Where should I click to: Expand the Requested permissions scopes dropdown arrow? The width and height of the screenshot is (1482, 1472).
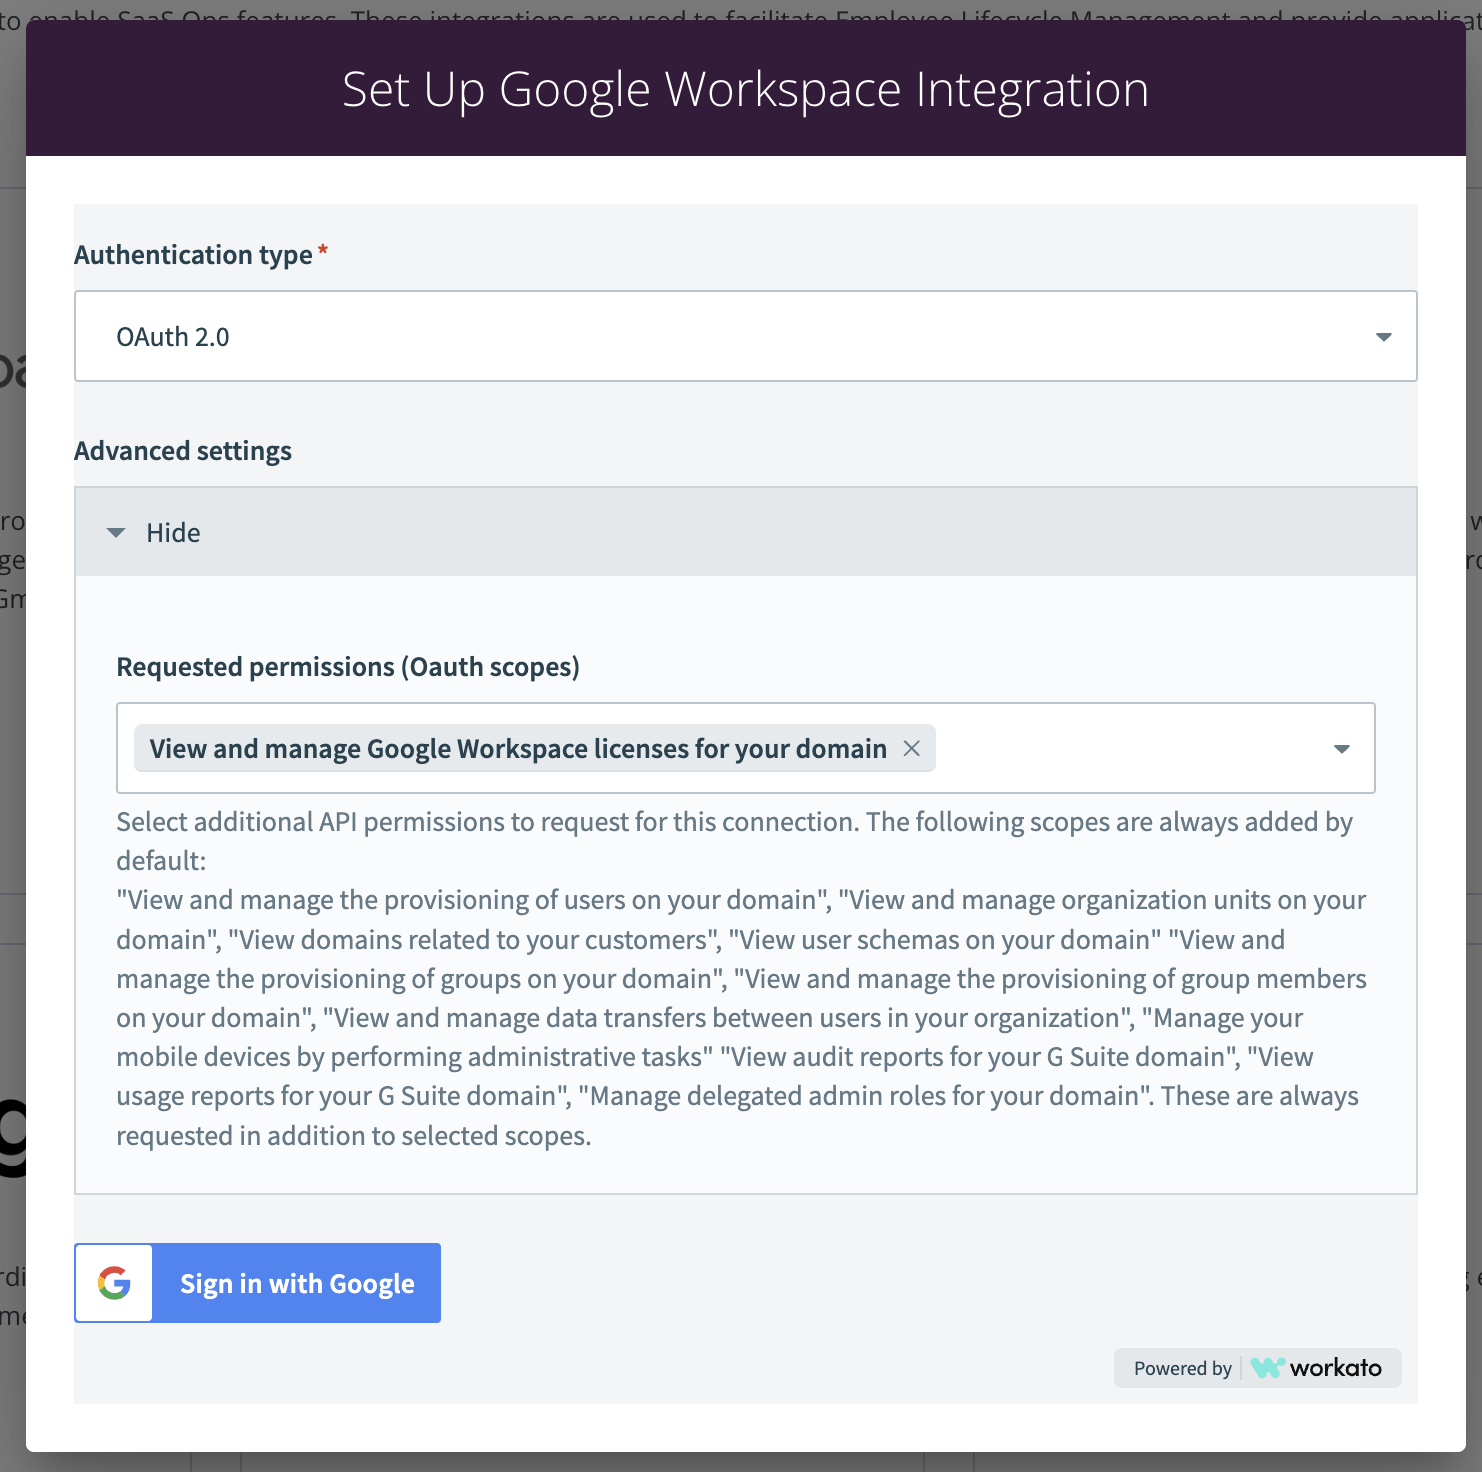point(1342,749)
